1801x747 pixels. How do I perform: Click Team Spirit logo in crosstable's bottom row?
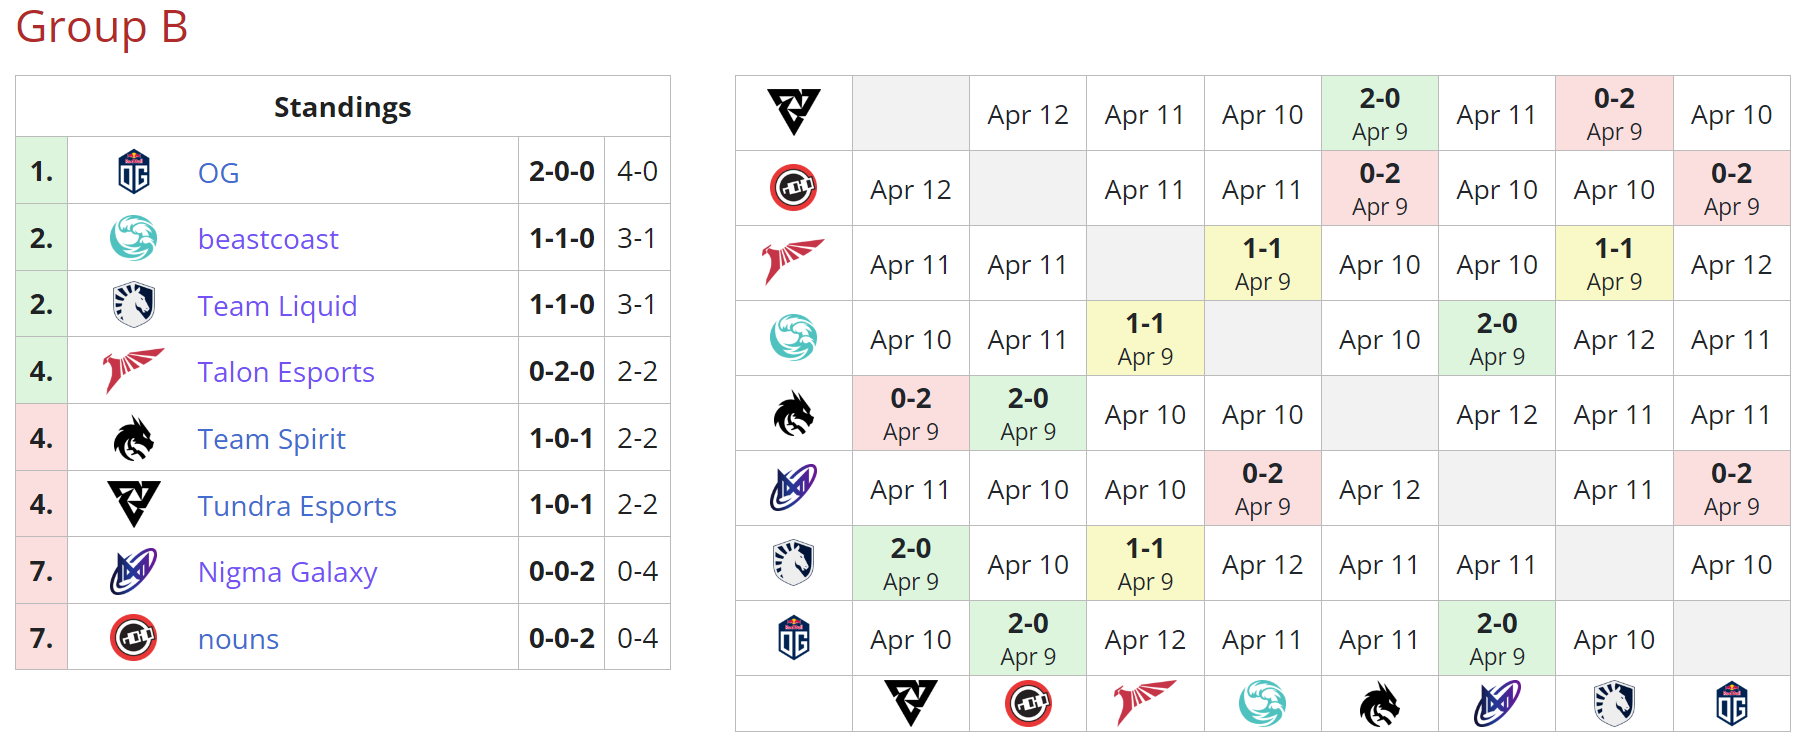pyautogui.click(x=1380, y=703)
